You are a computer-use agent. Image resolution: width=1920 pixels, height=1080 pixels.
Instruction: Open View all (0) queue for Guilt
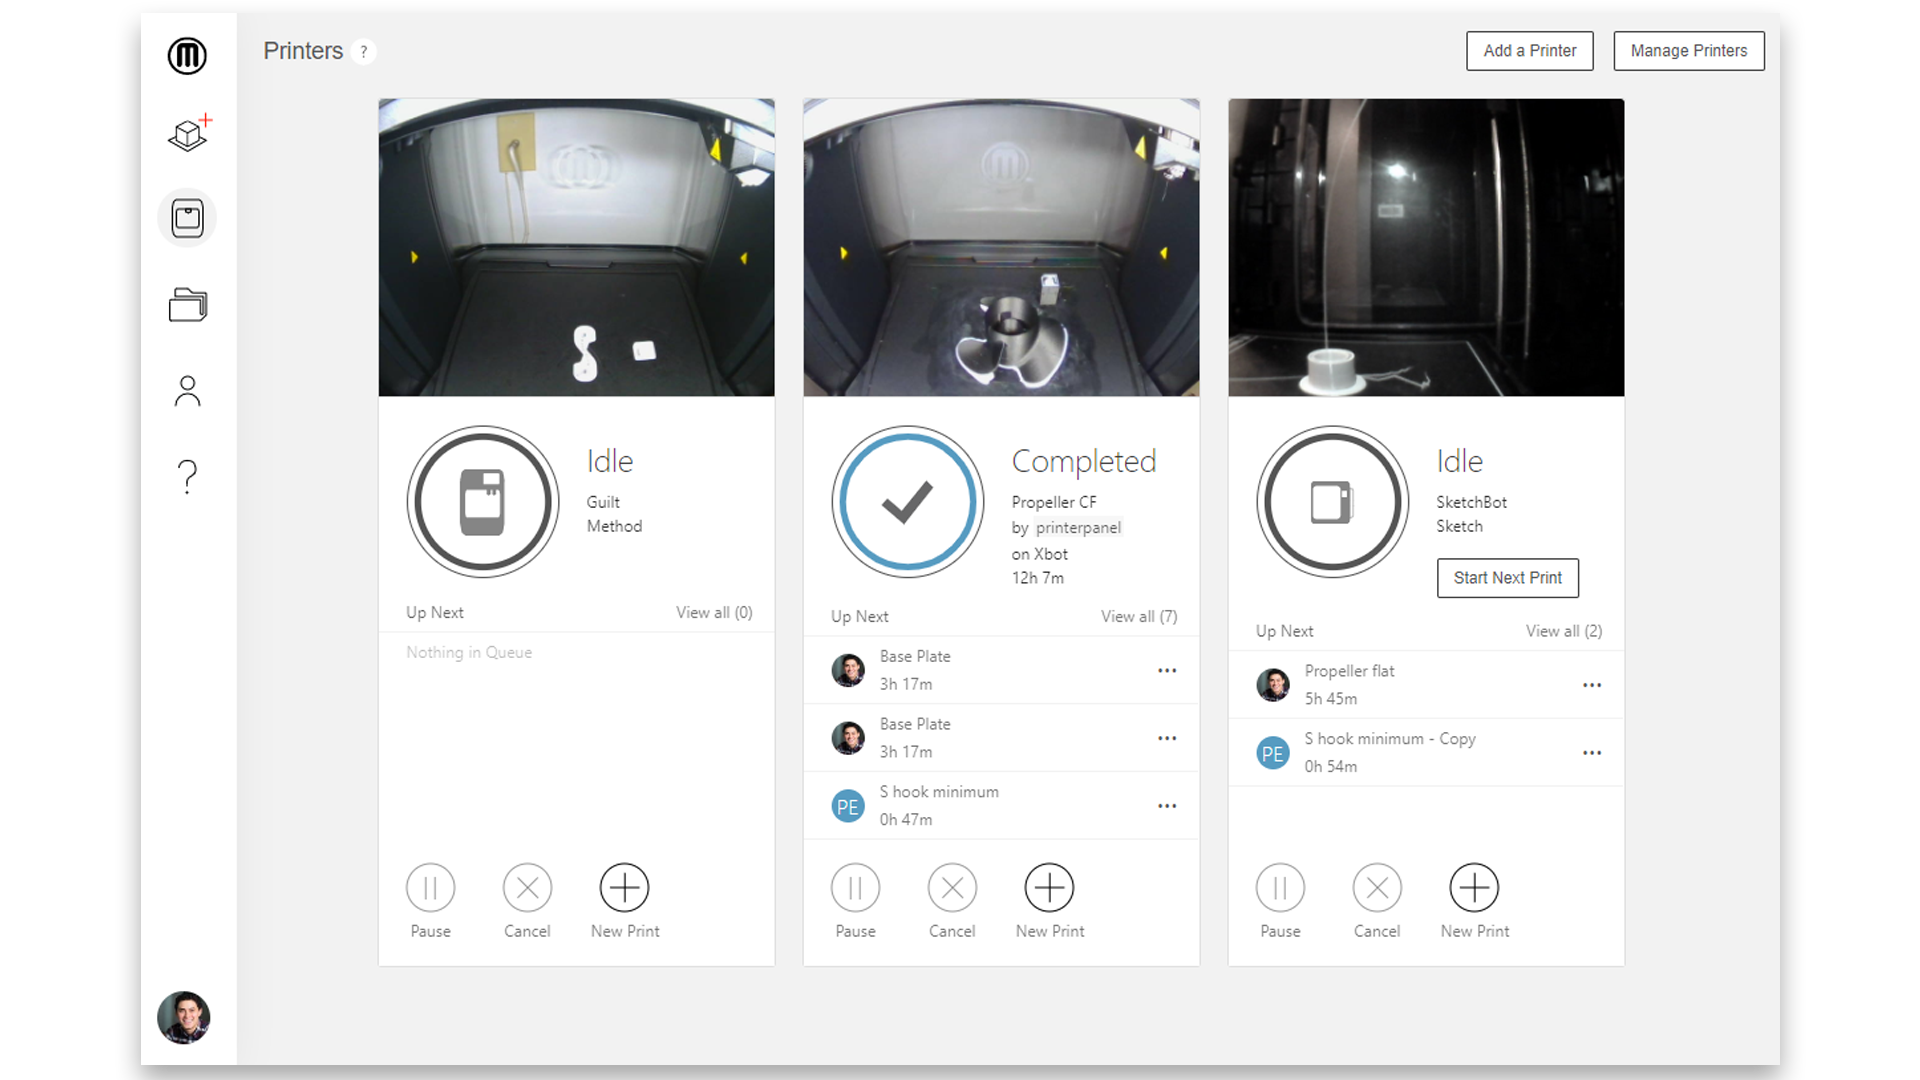[714, 612]
